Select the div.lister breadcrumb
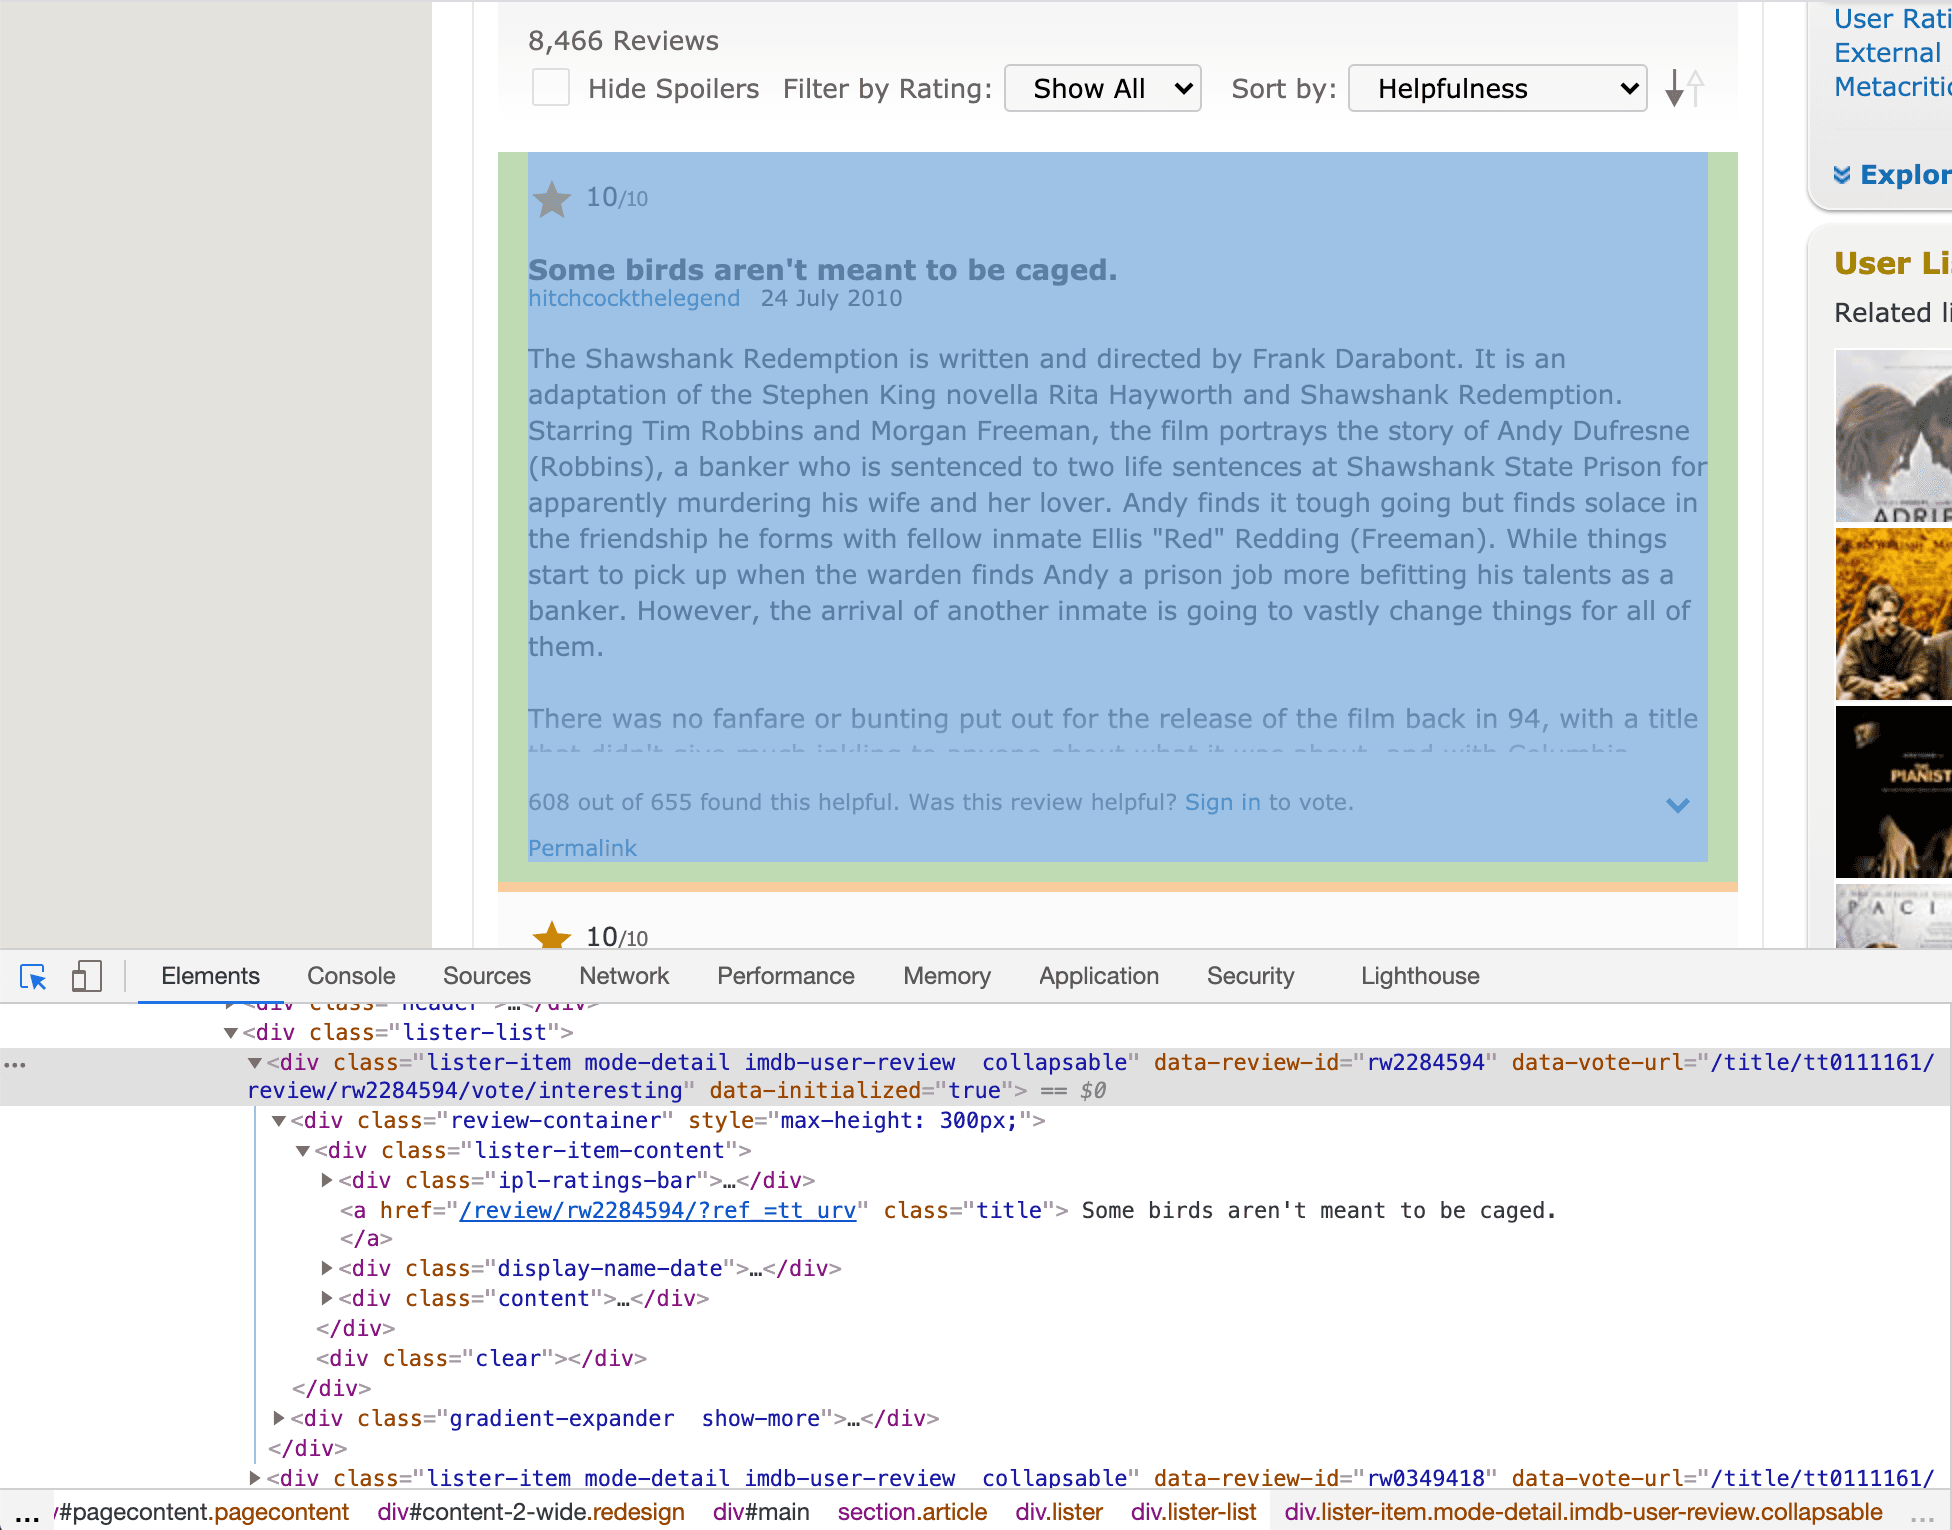Image resolution: width=1952 pixels, height=1530 pixels. [x=1059, y=1512]
